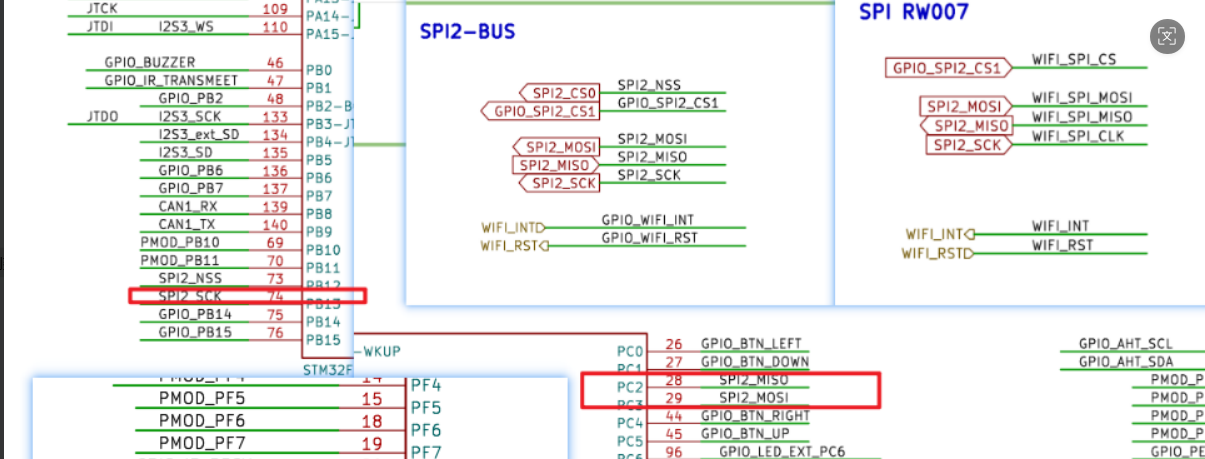Click the SPI RW007 block title
Image resolution: width=1205 pixels, height=459 pixels.
(914, 12)
